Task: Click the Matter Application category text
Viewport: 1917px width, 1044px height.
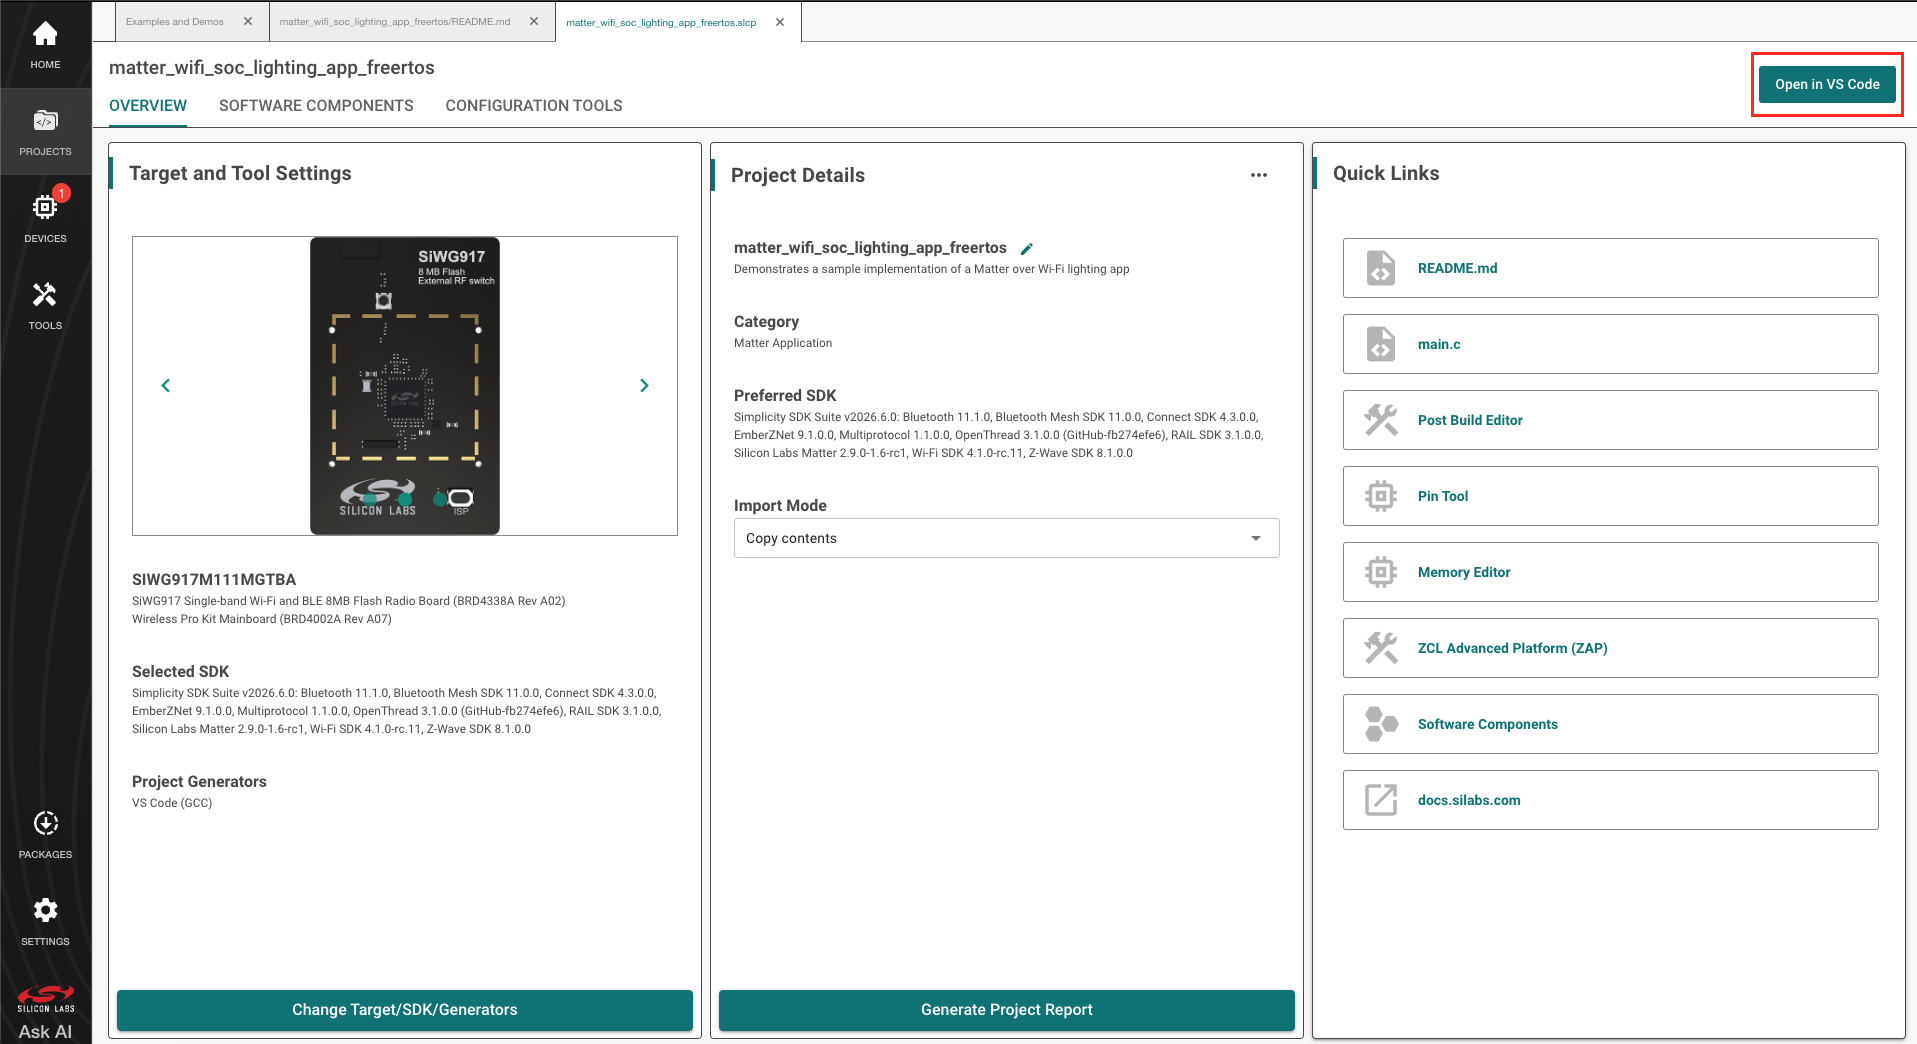Action: click(783, 343)
